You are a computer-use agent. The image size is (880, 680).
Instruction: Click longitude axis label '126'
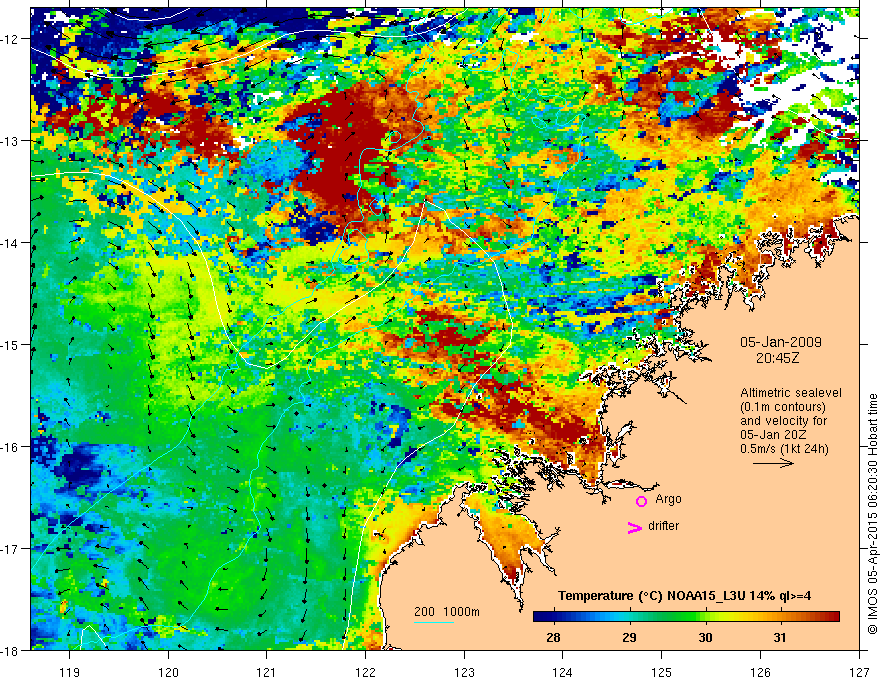[760, 672]
